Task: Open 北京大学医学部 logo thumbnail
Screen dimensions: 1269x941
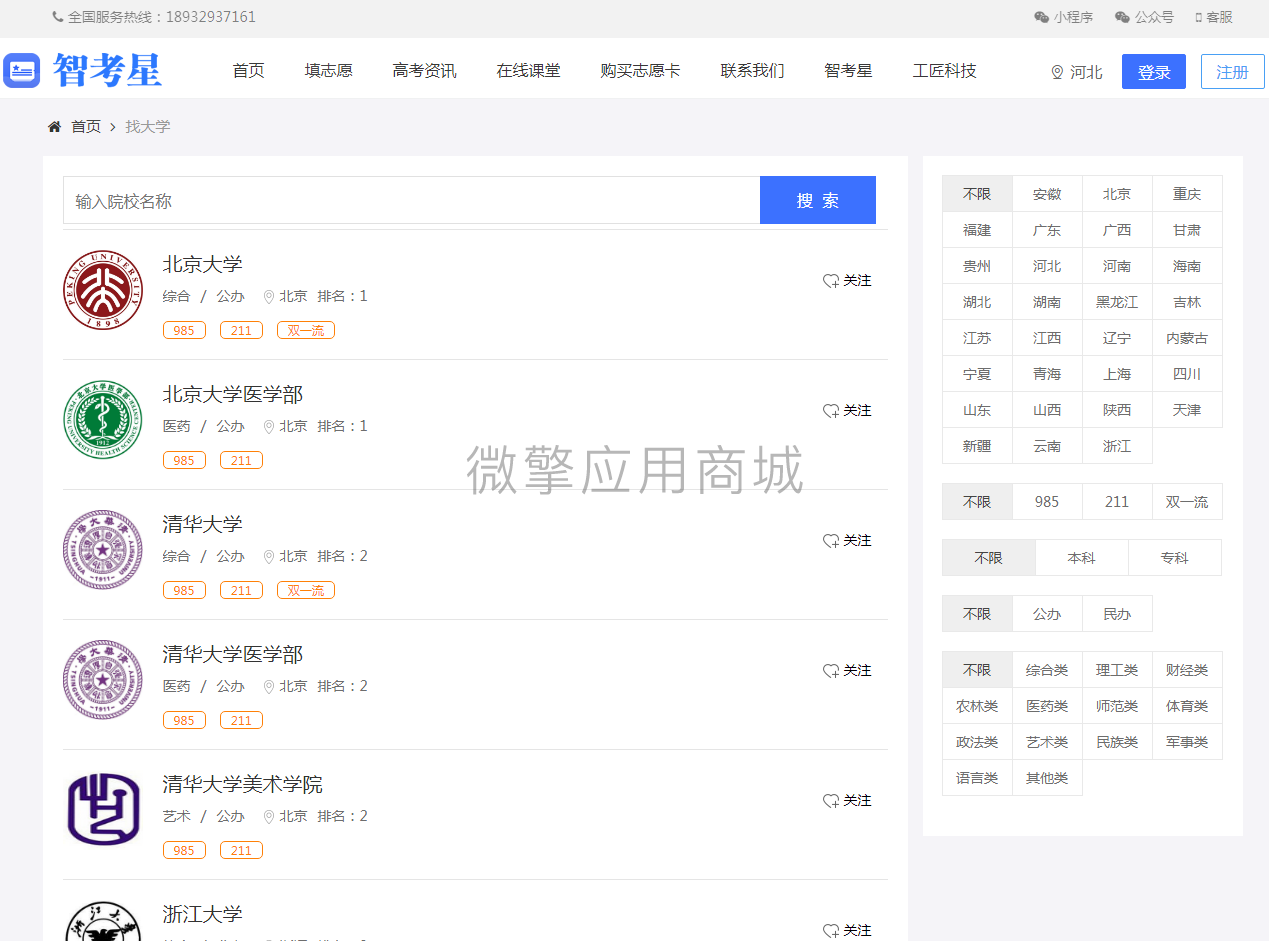Action: [103, 420]
